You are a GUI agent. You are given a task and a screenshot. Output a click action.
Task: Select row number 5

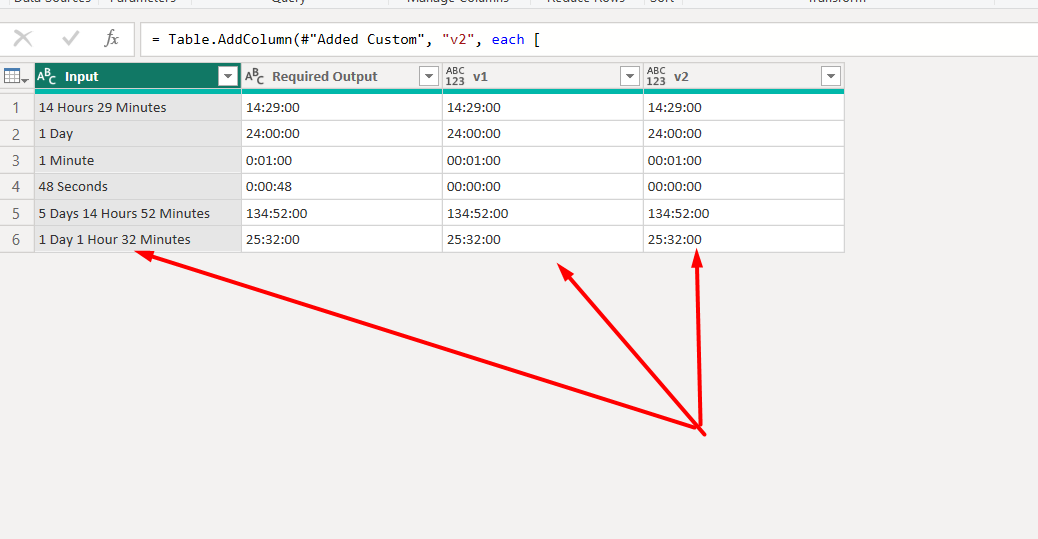tap(17, 213)
